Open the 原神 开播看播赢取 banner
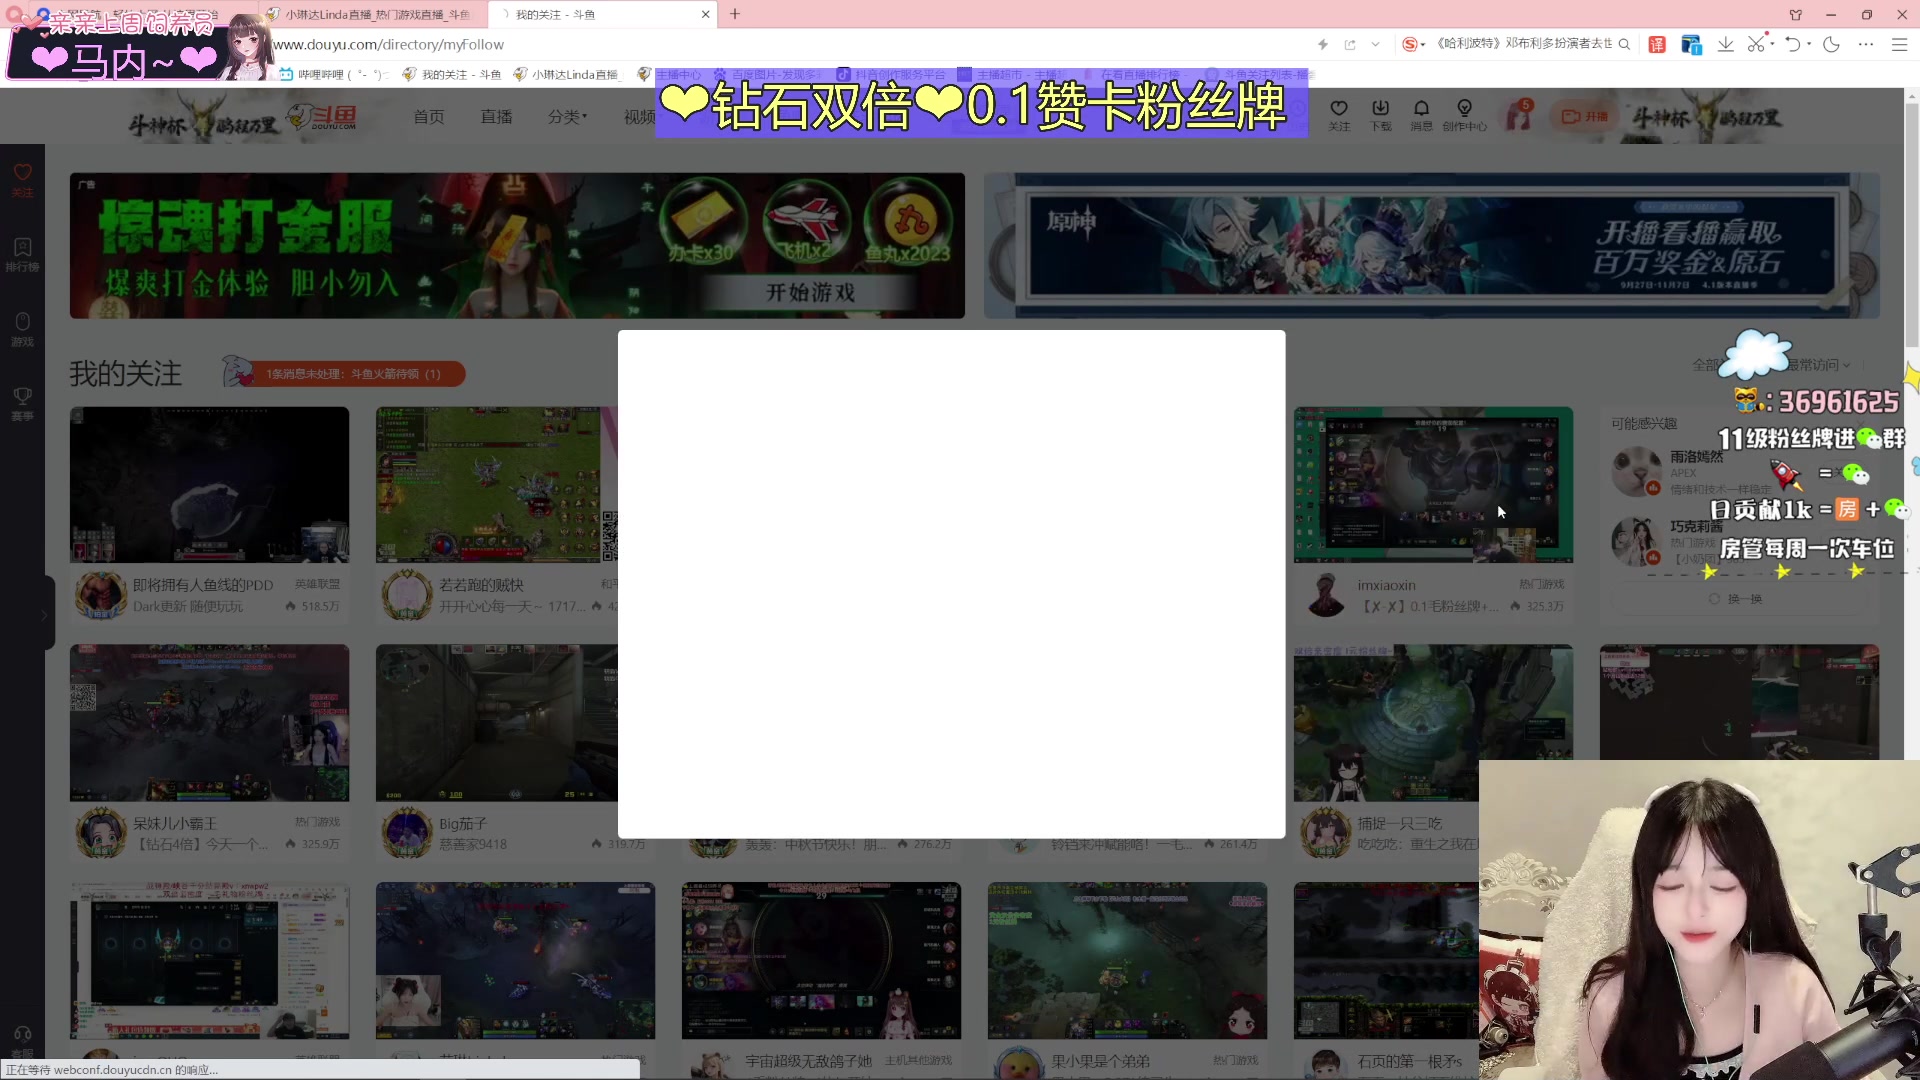 [1432, 246]
